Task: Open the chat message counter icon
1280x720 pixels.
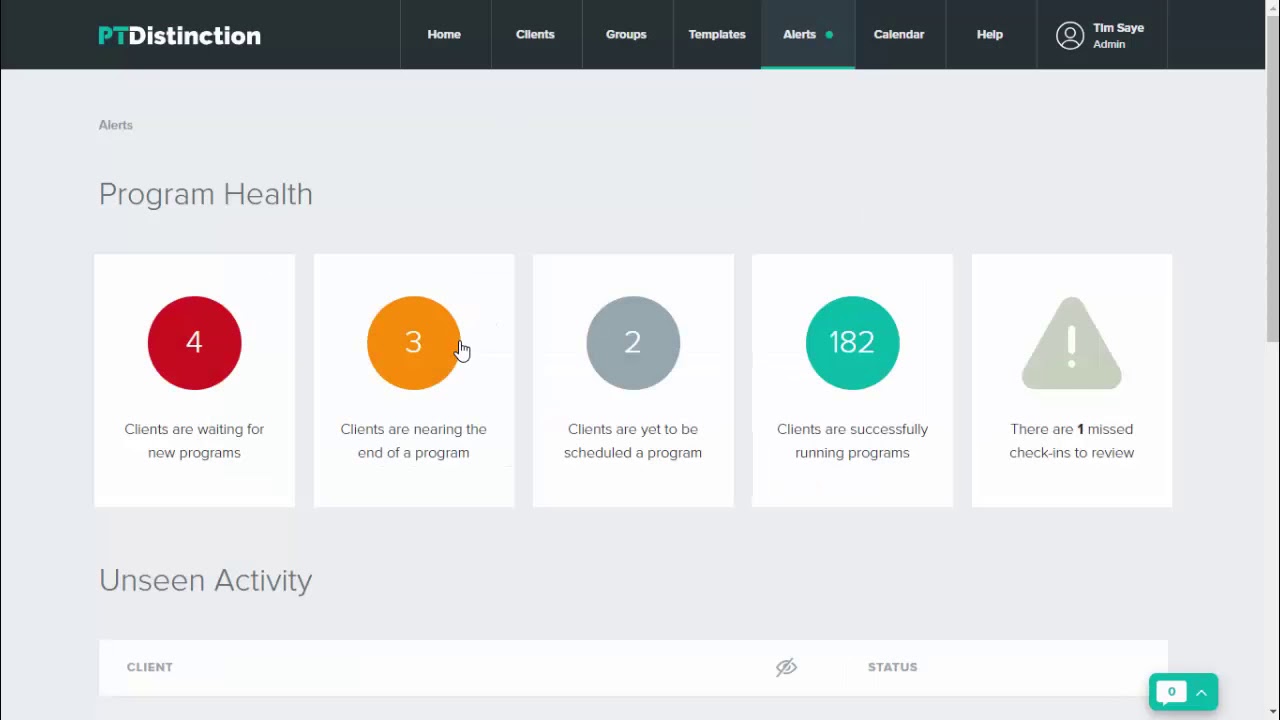Action: pyautogui.click(x=1171, y=692)
